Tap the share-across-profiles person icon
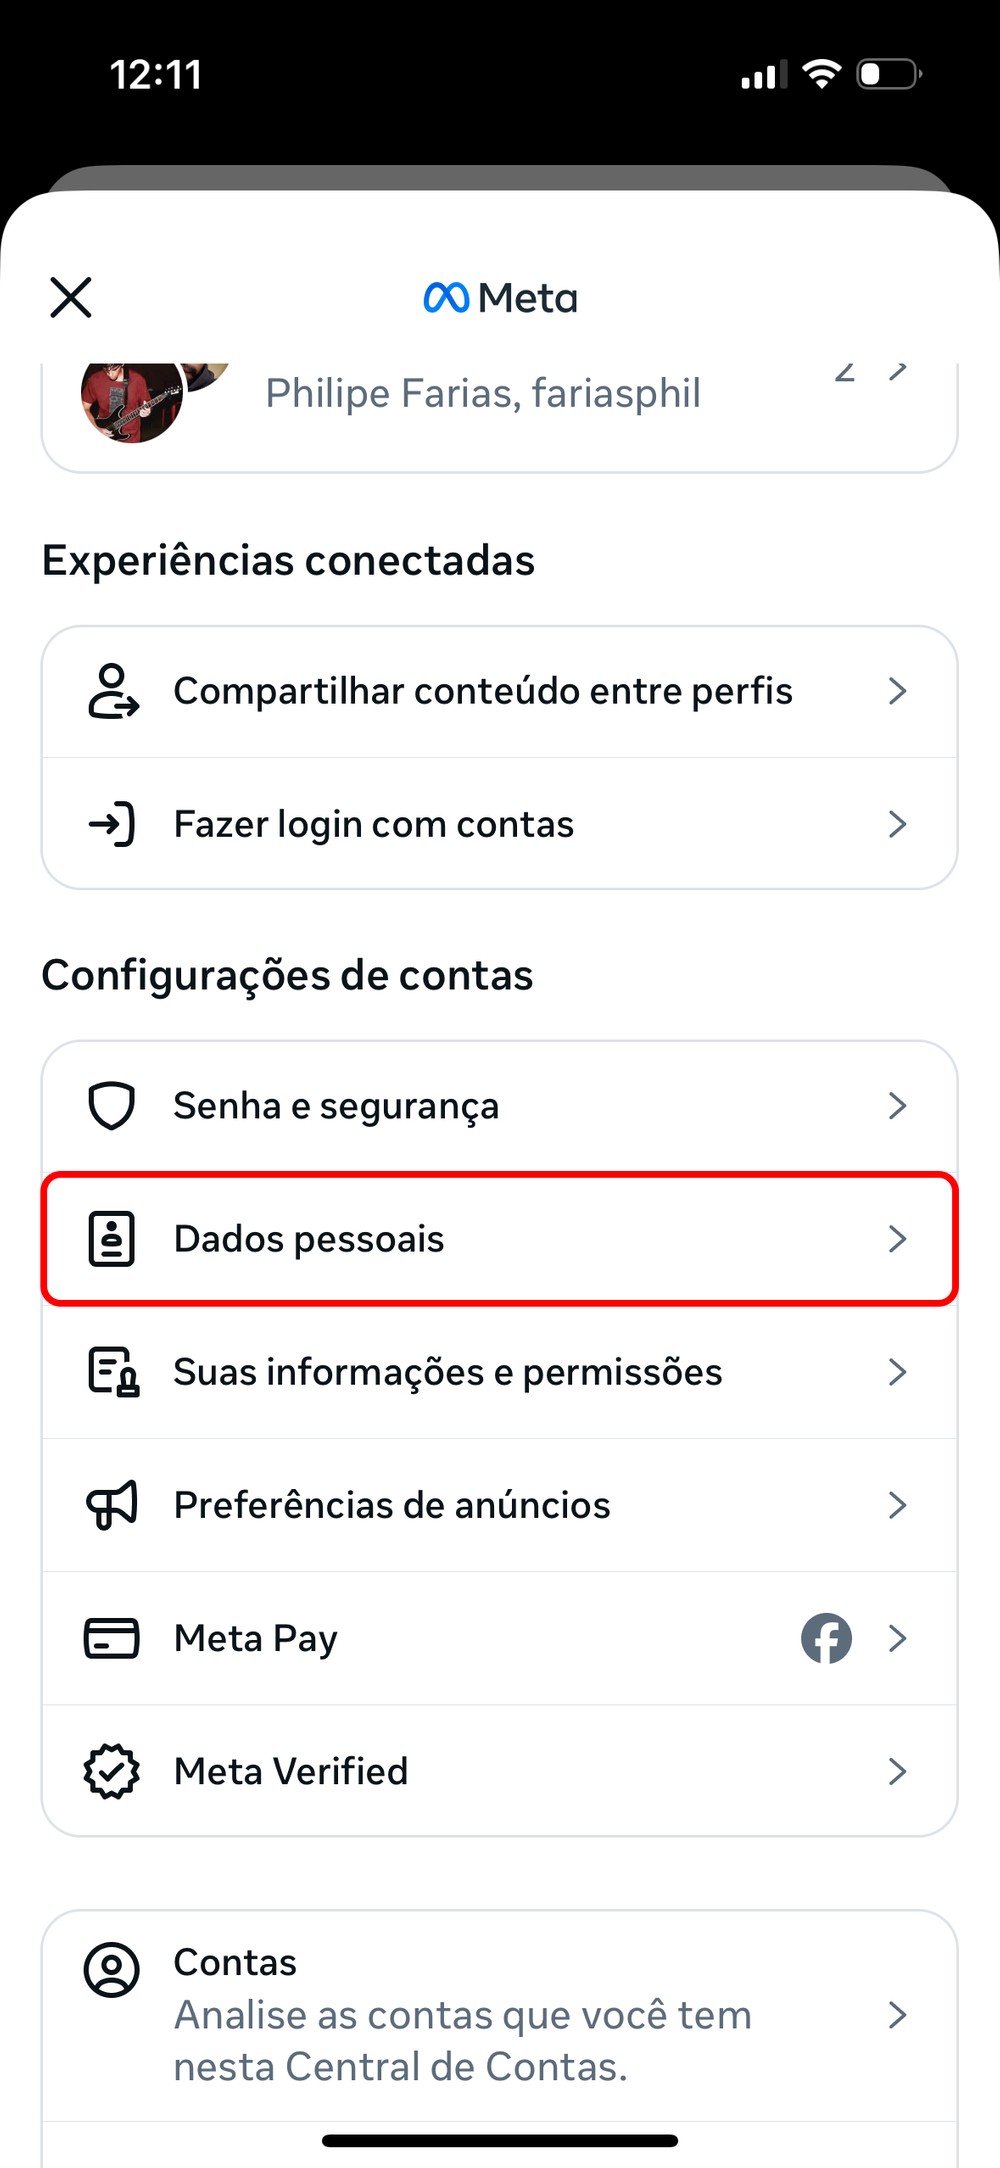 (113, 691)
